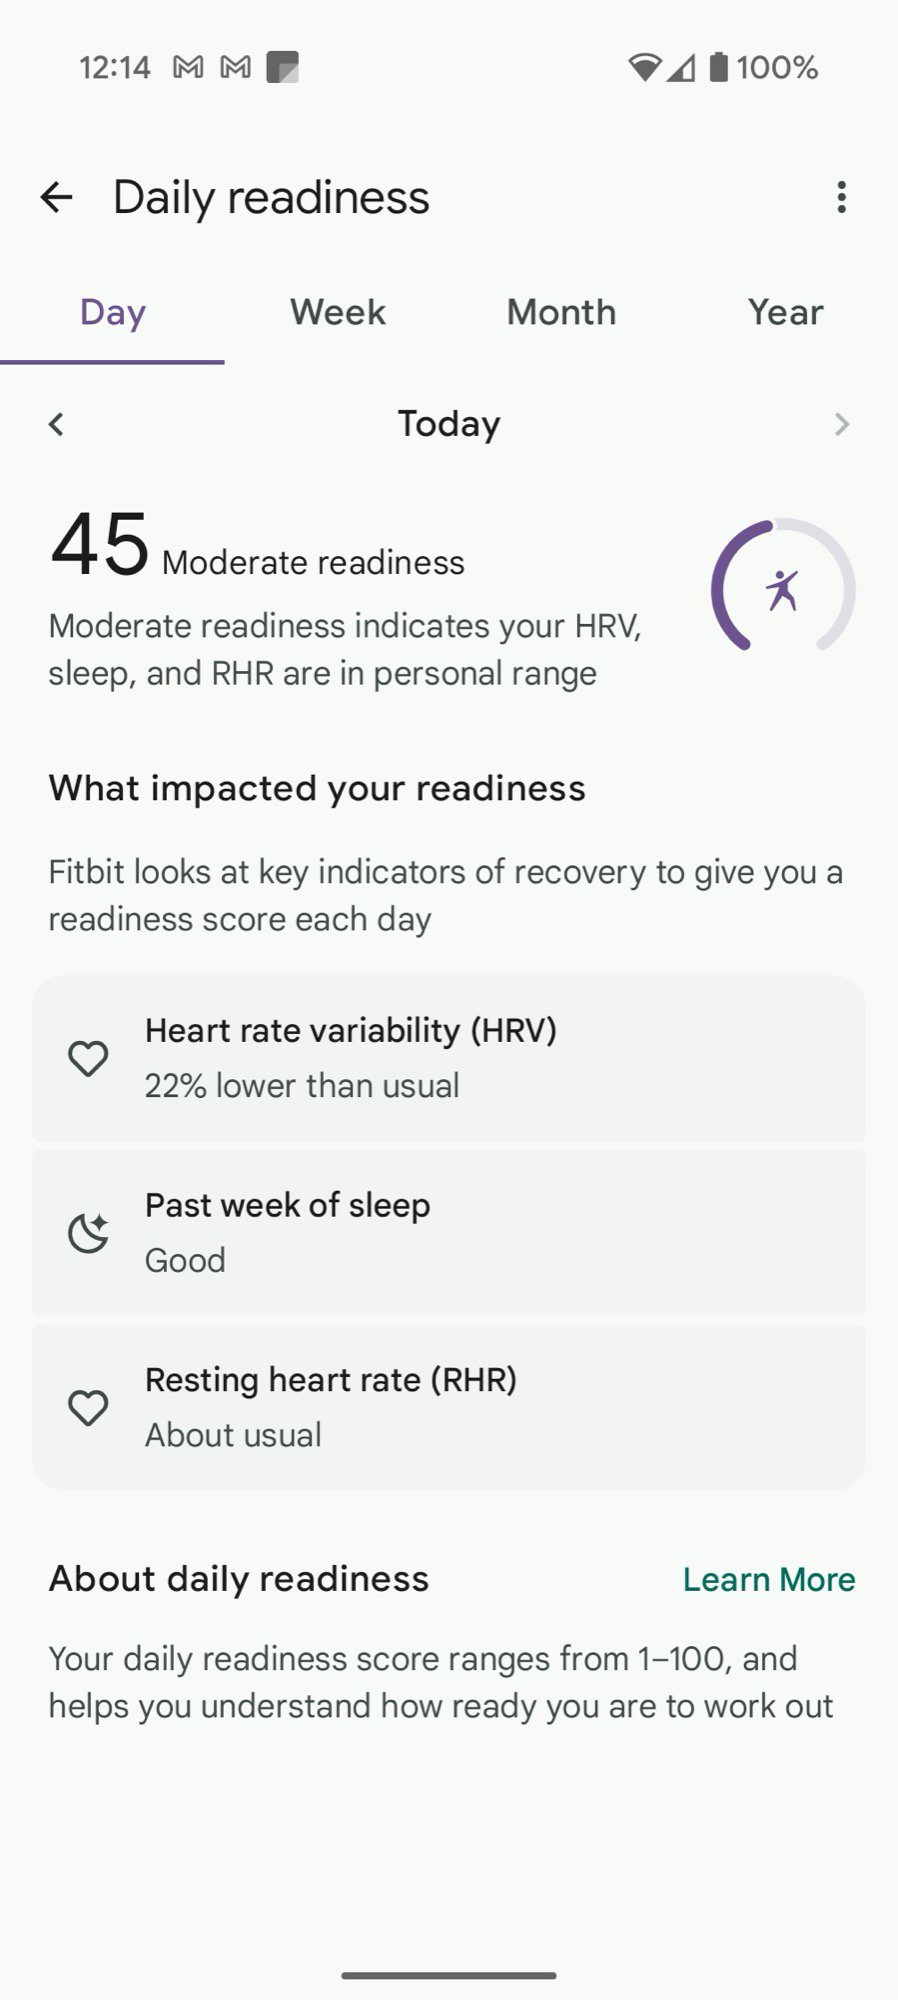Screen dimensions: 898x2000
Task: Tap the back arrow icon
Action: 57,197
